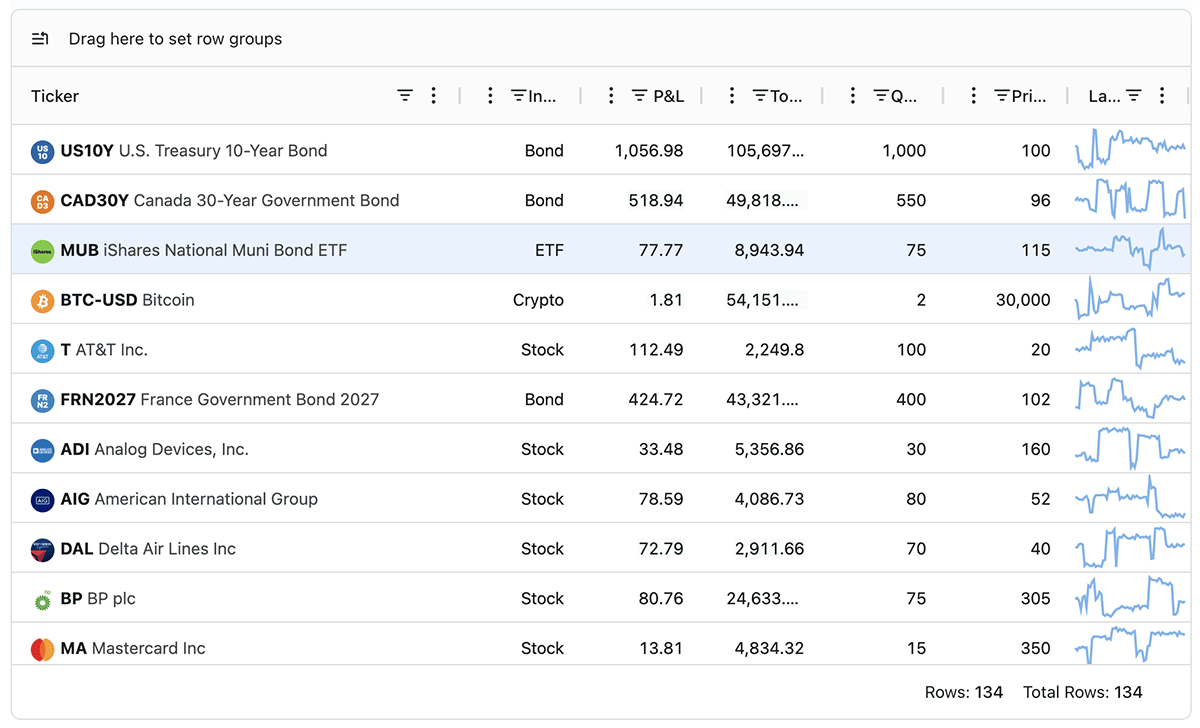Click the Last column filter icon
Image resolution: width=1200 pixels, height=728 pixels.
[1134, 96]
